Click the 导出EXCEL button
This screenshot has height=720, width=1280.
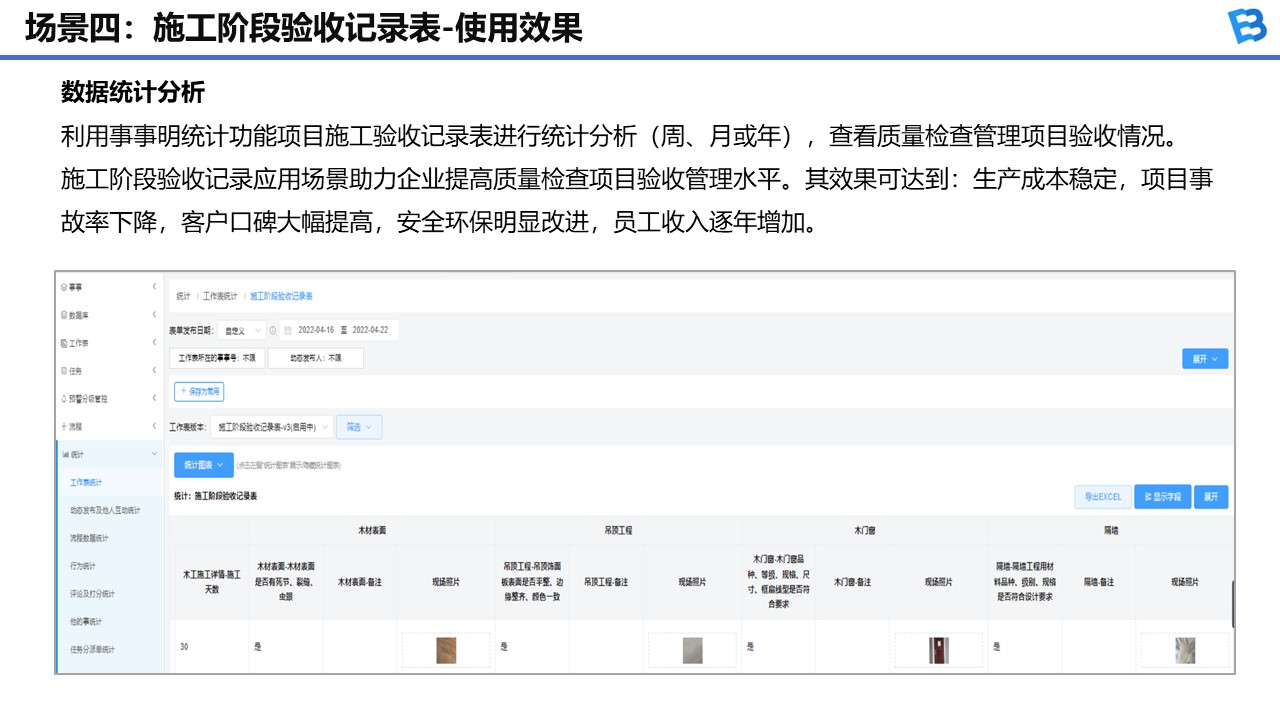[x=1102, y=497]
